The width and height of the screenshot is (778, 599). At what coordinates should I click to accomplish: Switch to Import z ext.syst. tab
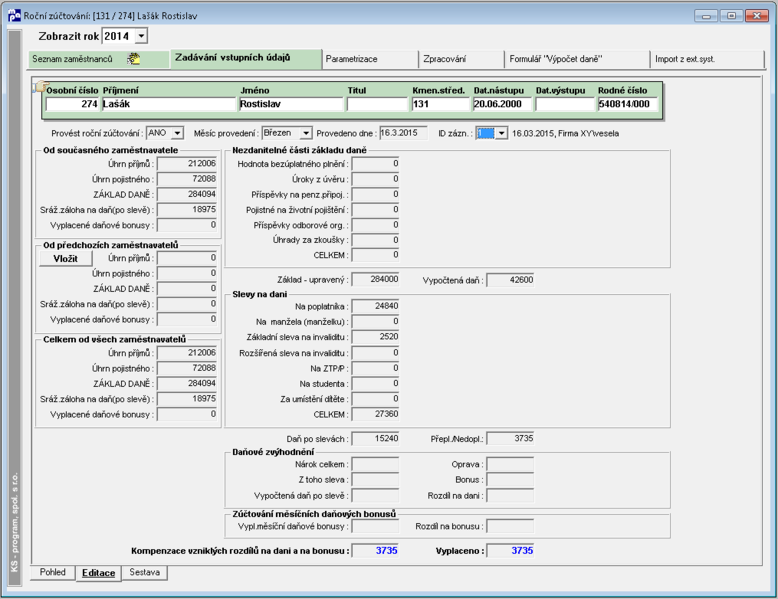tap(707, 59)
